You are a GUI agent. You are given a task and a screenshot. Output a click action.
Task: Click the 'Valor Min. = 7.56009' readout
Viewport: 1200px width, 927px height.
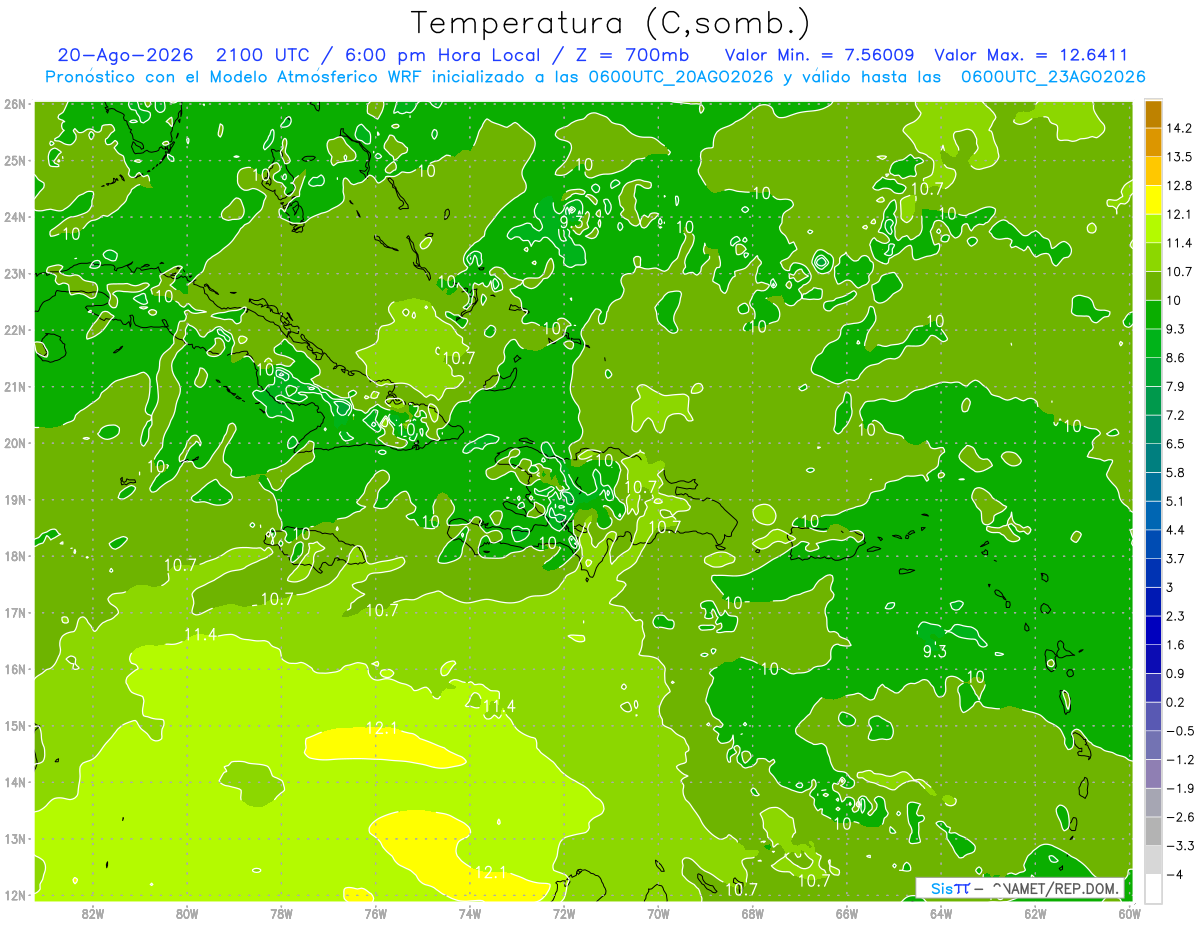click(820, 56)
